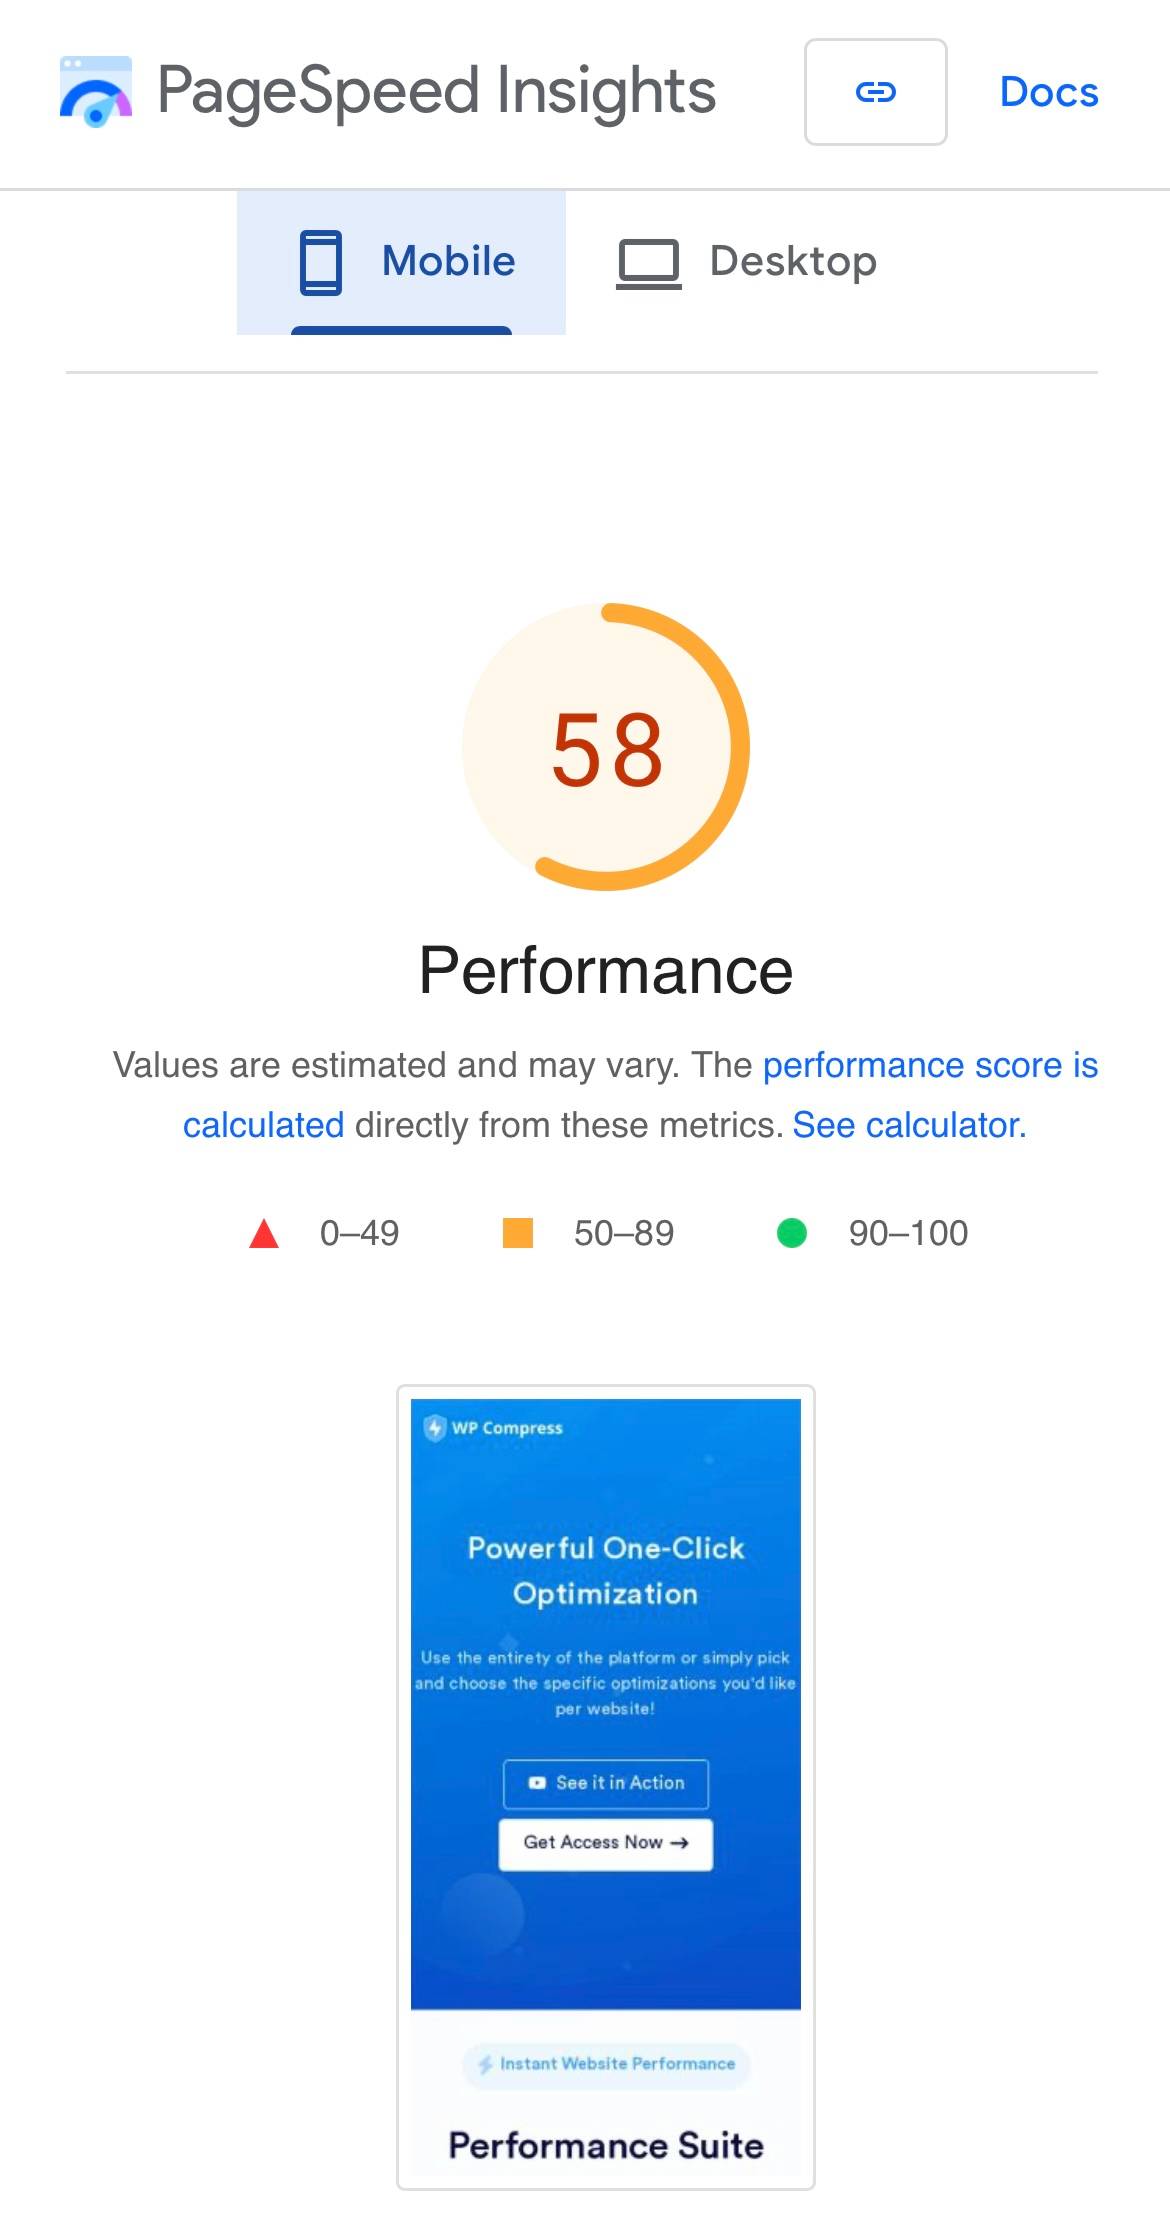Click the green circle 90–100 legend icon
This screenshot has width=1170, height=2238.
(x=791, y=1233)
